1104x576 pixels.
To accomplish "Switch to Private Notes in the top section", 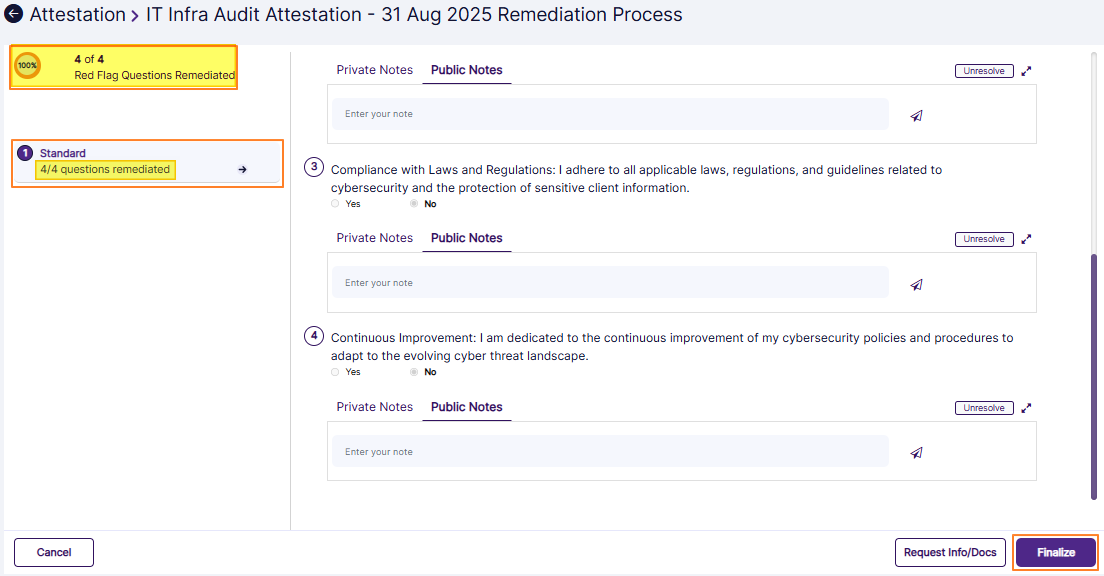I will [x=374, y=69].
